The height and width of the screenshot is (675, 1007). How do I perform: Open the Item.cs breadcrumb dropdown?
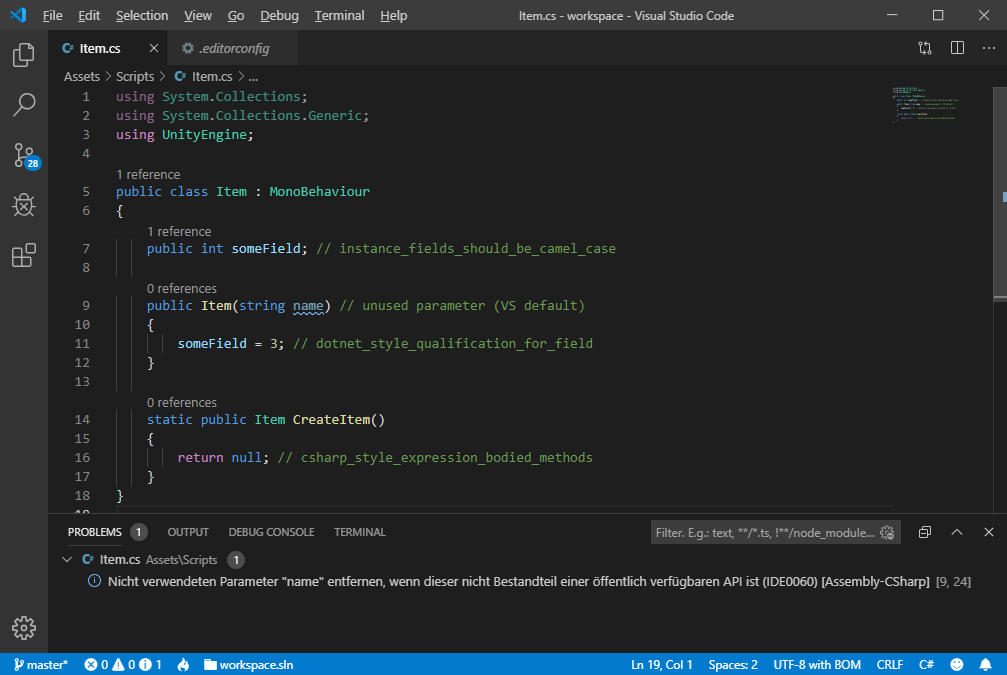[x=212, y=76]
